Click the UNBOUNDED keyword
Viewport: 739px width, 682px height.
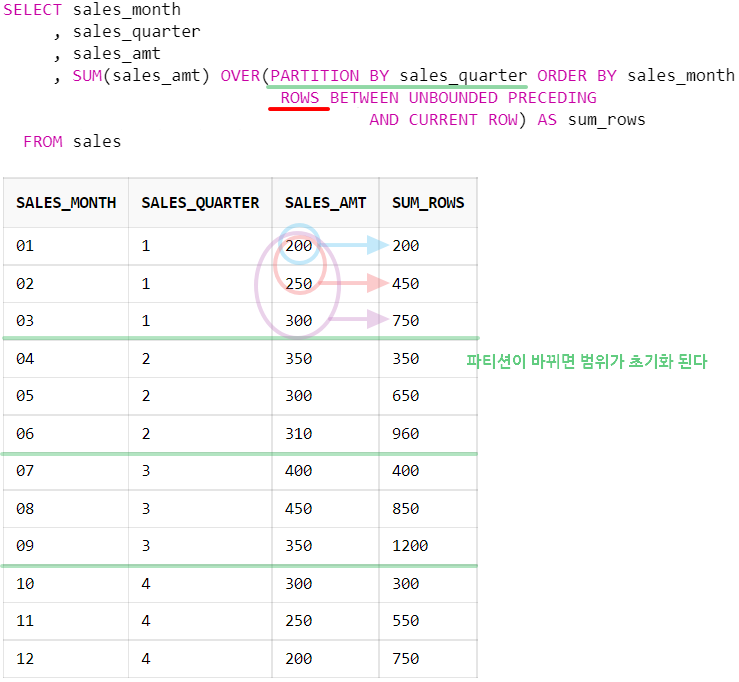pos(453,98)
